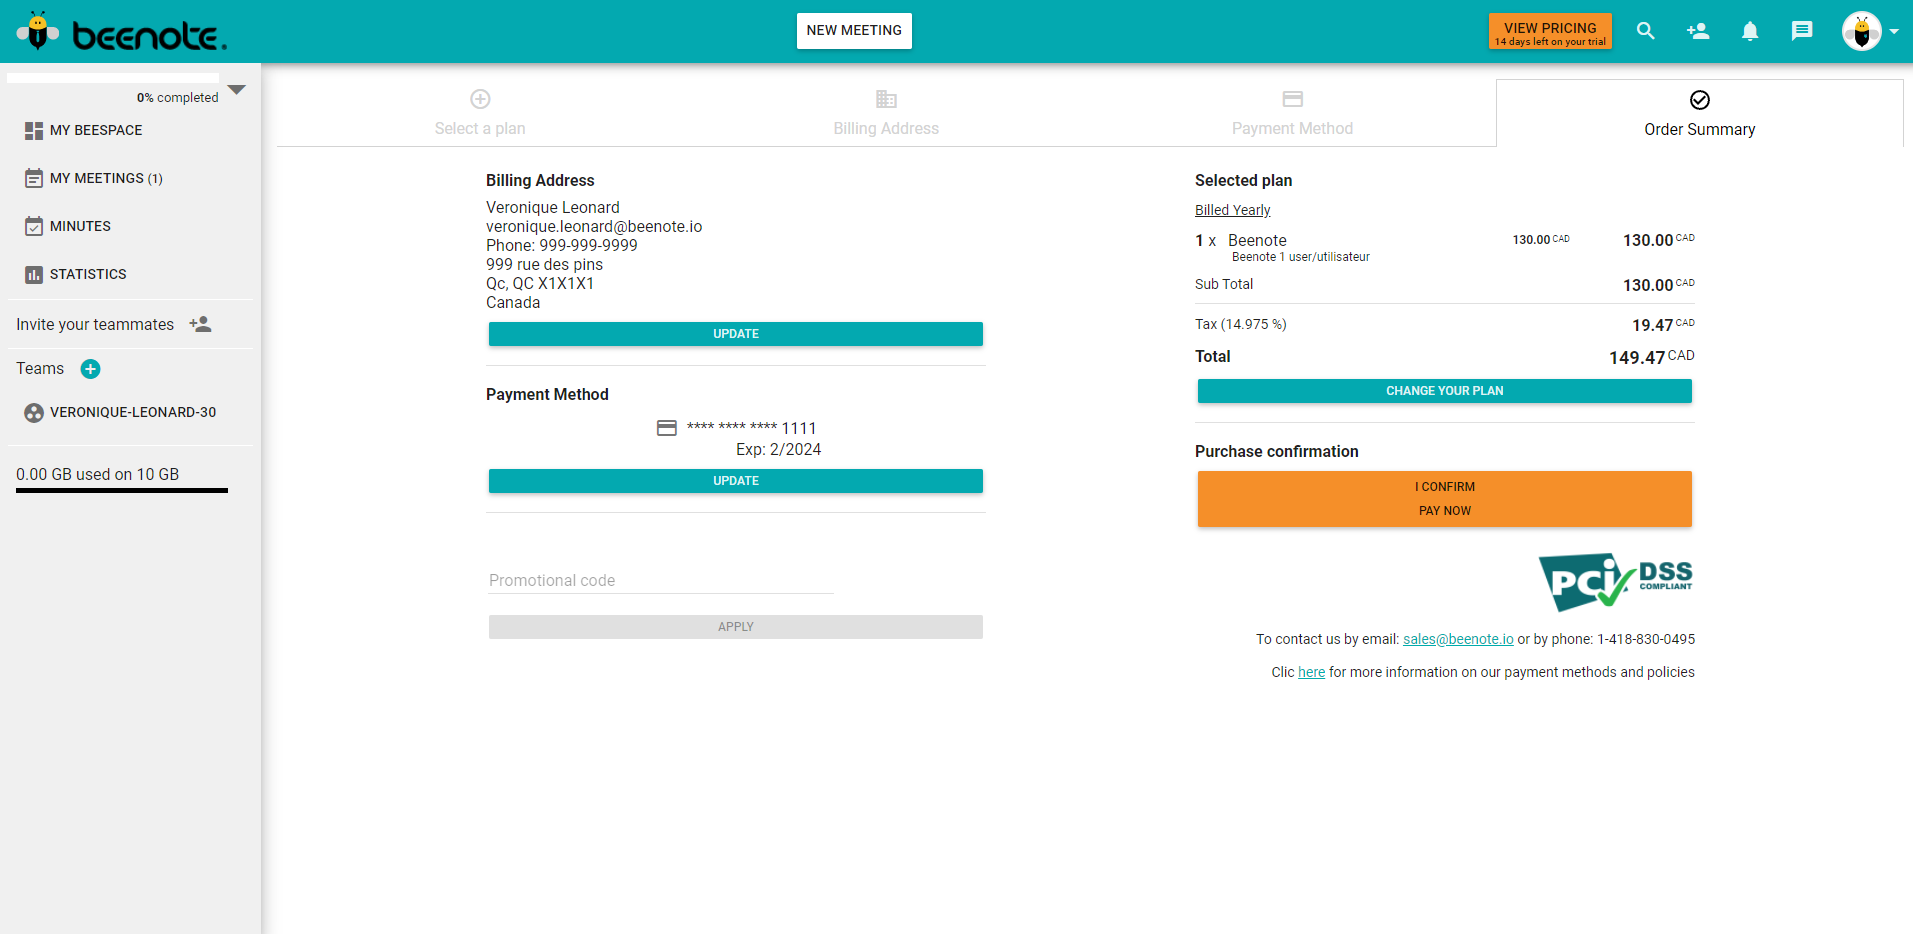
Task: Click the 19.47 CAD tax amount
Action: click(x=1663, y=325)
